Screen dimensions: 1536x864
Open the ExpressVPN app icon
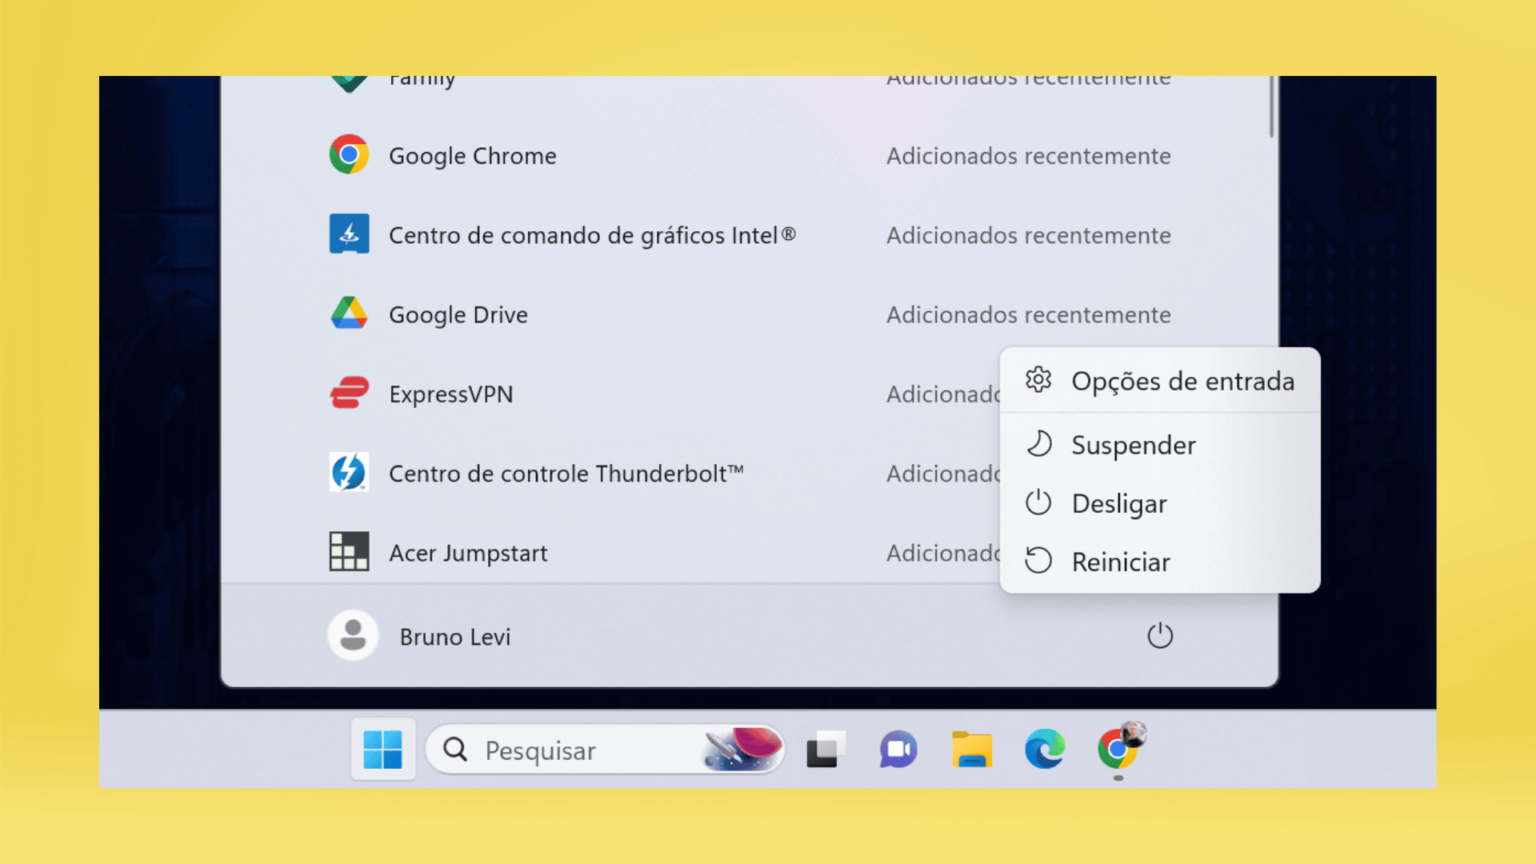pos(349,393)
